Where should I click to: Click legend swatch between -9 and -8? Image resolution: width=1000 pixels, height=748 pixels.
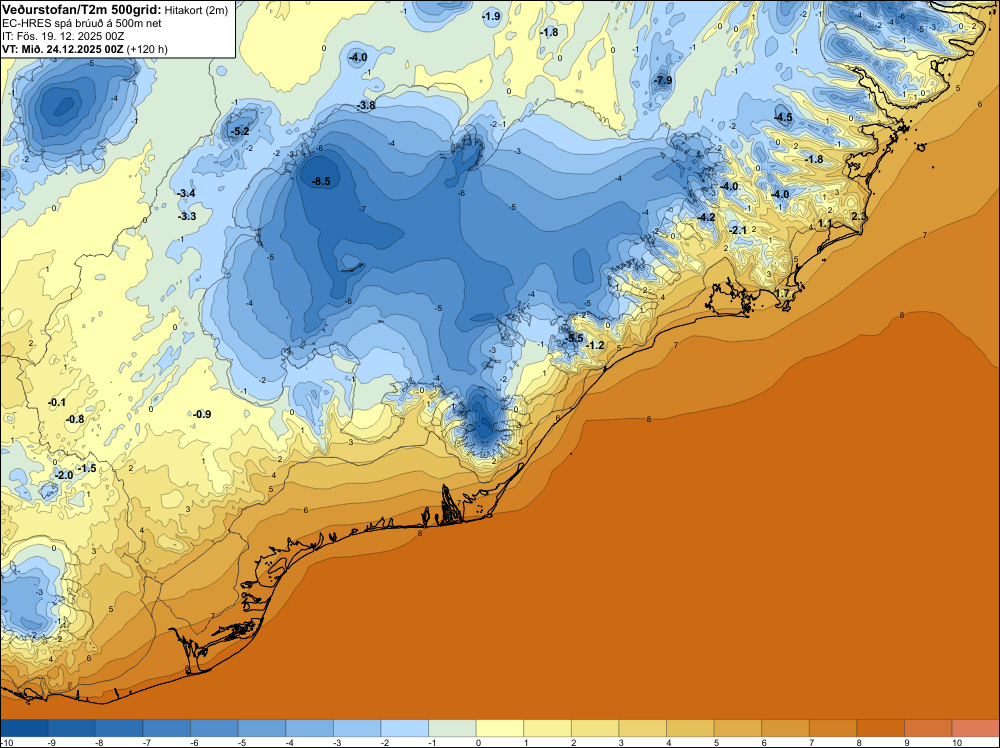pos(72,728)
